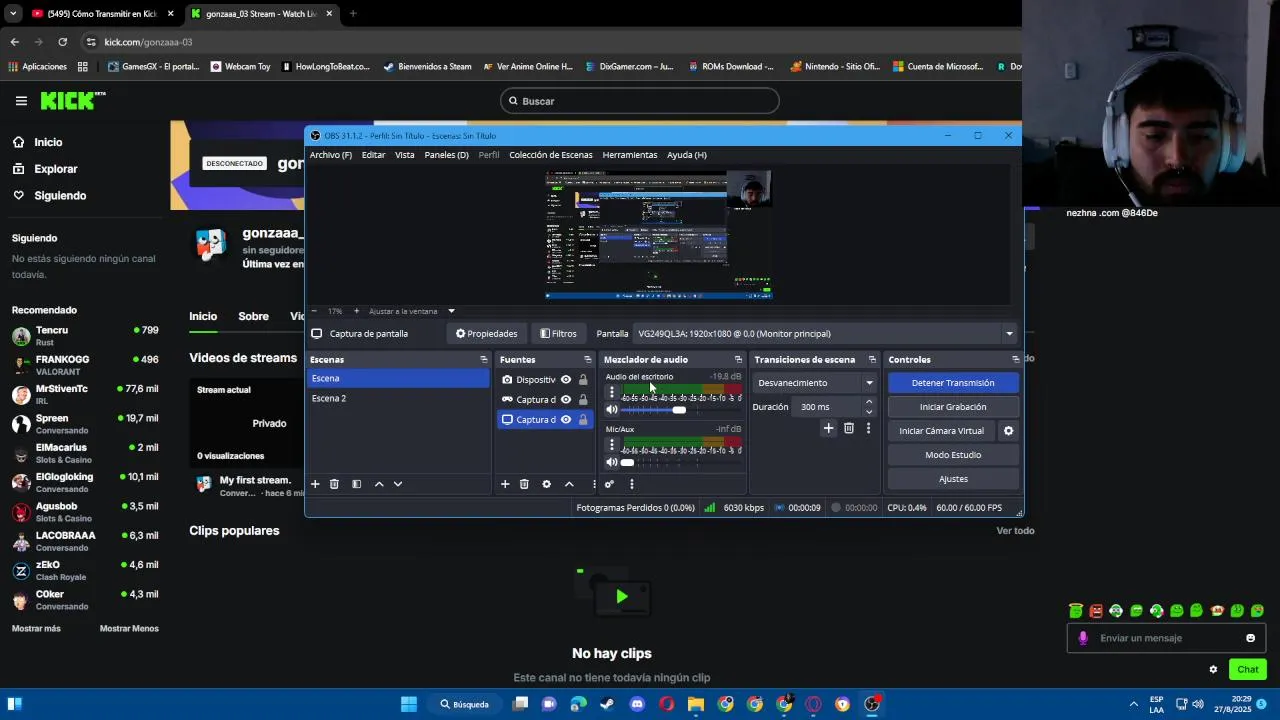Zoom in preview with the plus icon
The image size is (1280, 720).
(x=356, y=311)
